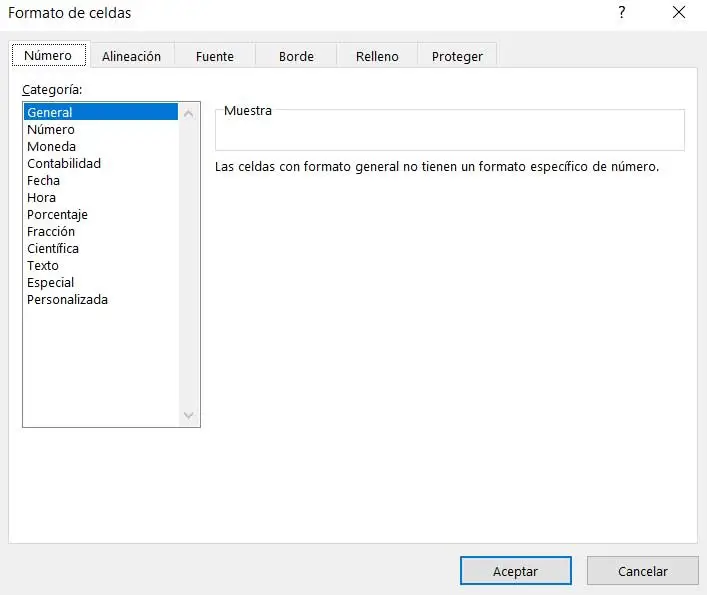The width and height of the screenshot is (707, 595).
Task: Choose the Personalizada category
Action: click(101, 299)
